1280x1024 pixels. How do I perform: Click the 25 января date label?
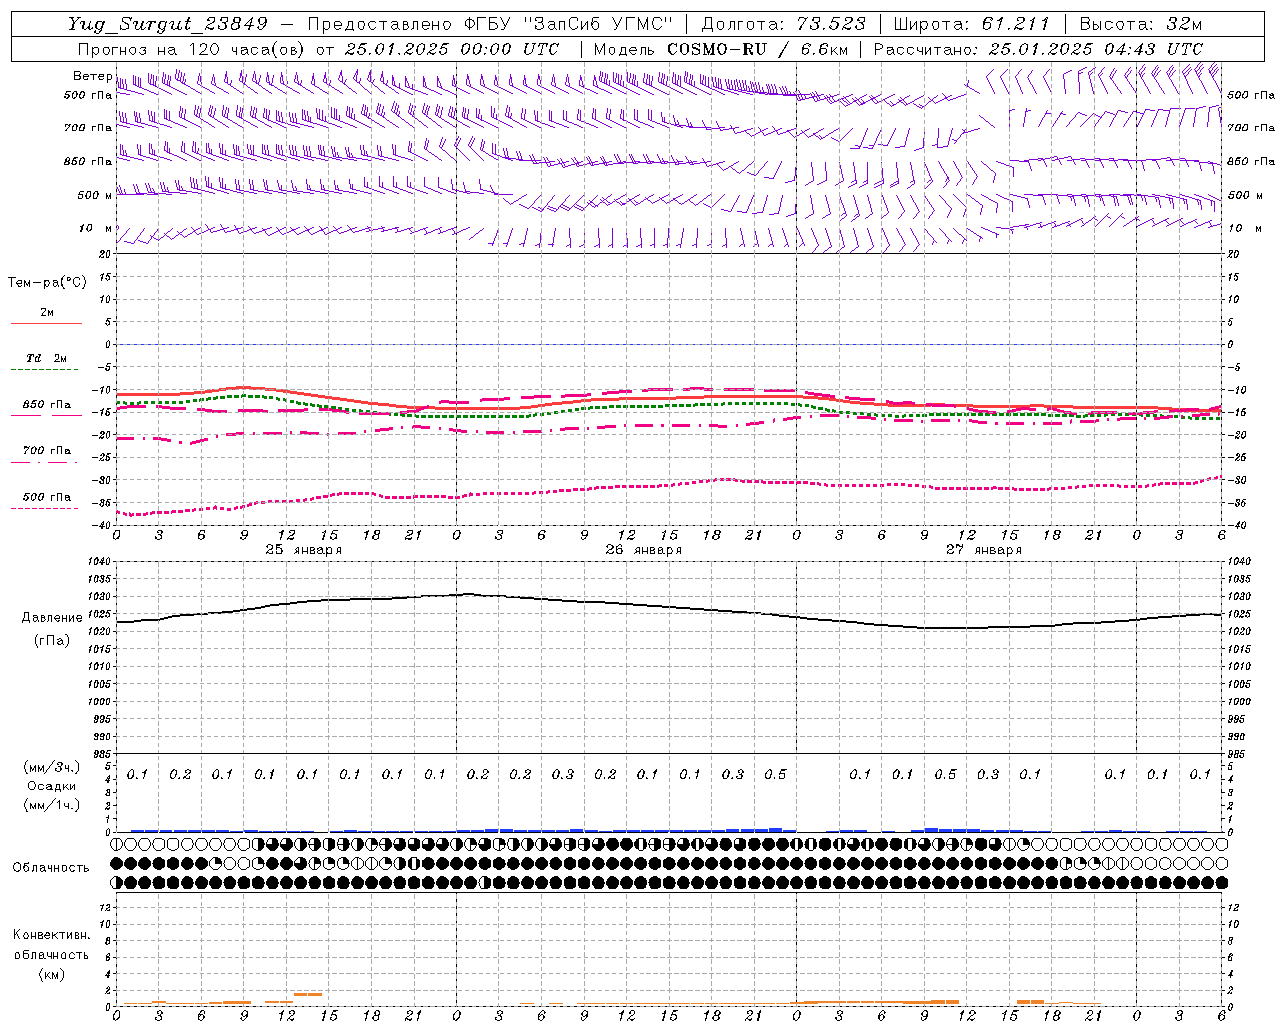[x=304, y=550]
